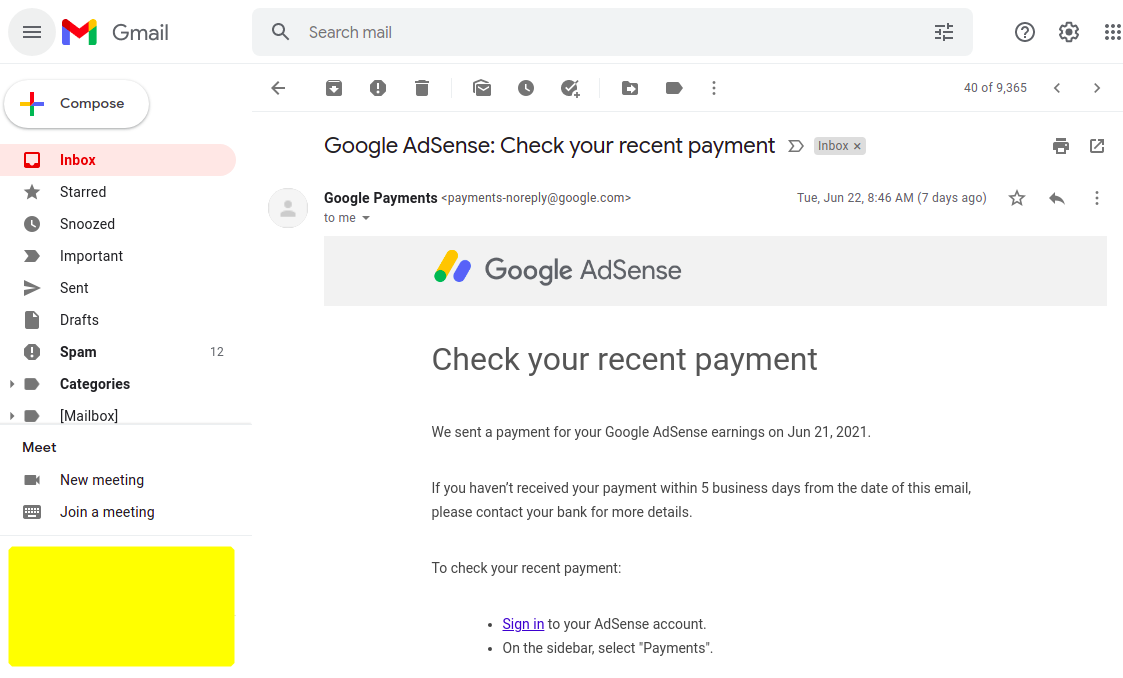1123x678 pixels.
Task: Toggle the importance marker beside the subject
Action: coord(796,146)
